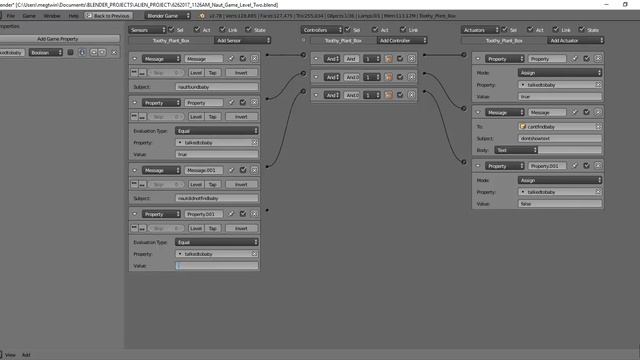Open the Window menu
Viewport: 640px width, 360px height.
52,16
